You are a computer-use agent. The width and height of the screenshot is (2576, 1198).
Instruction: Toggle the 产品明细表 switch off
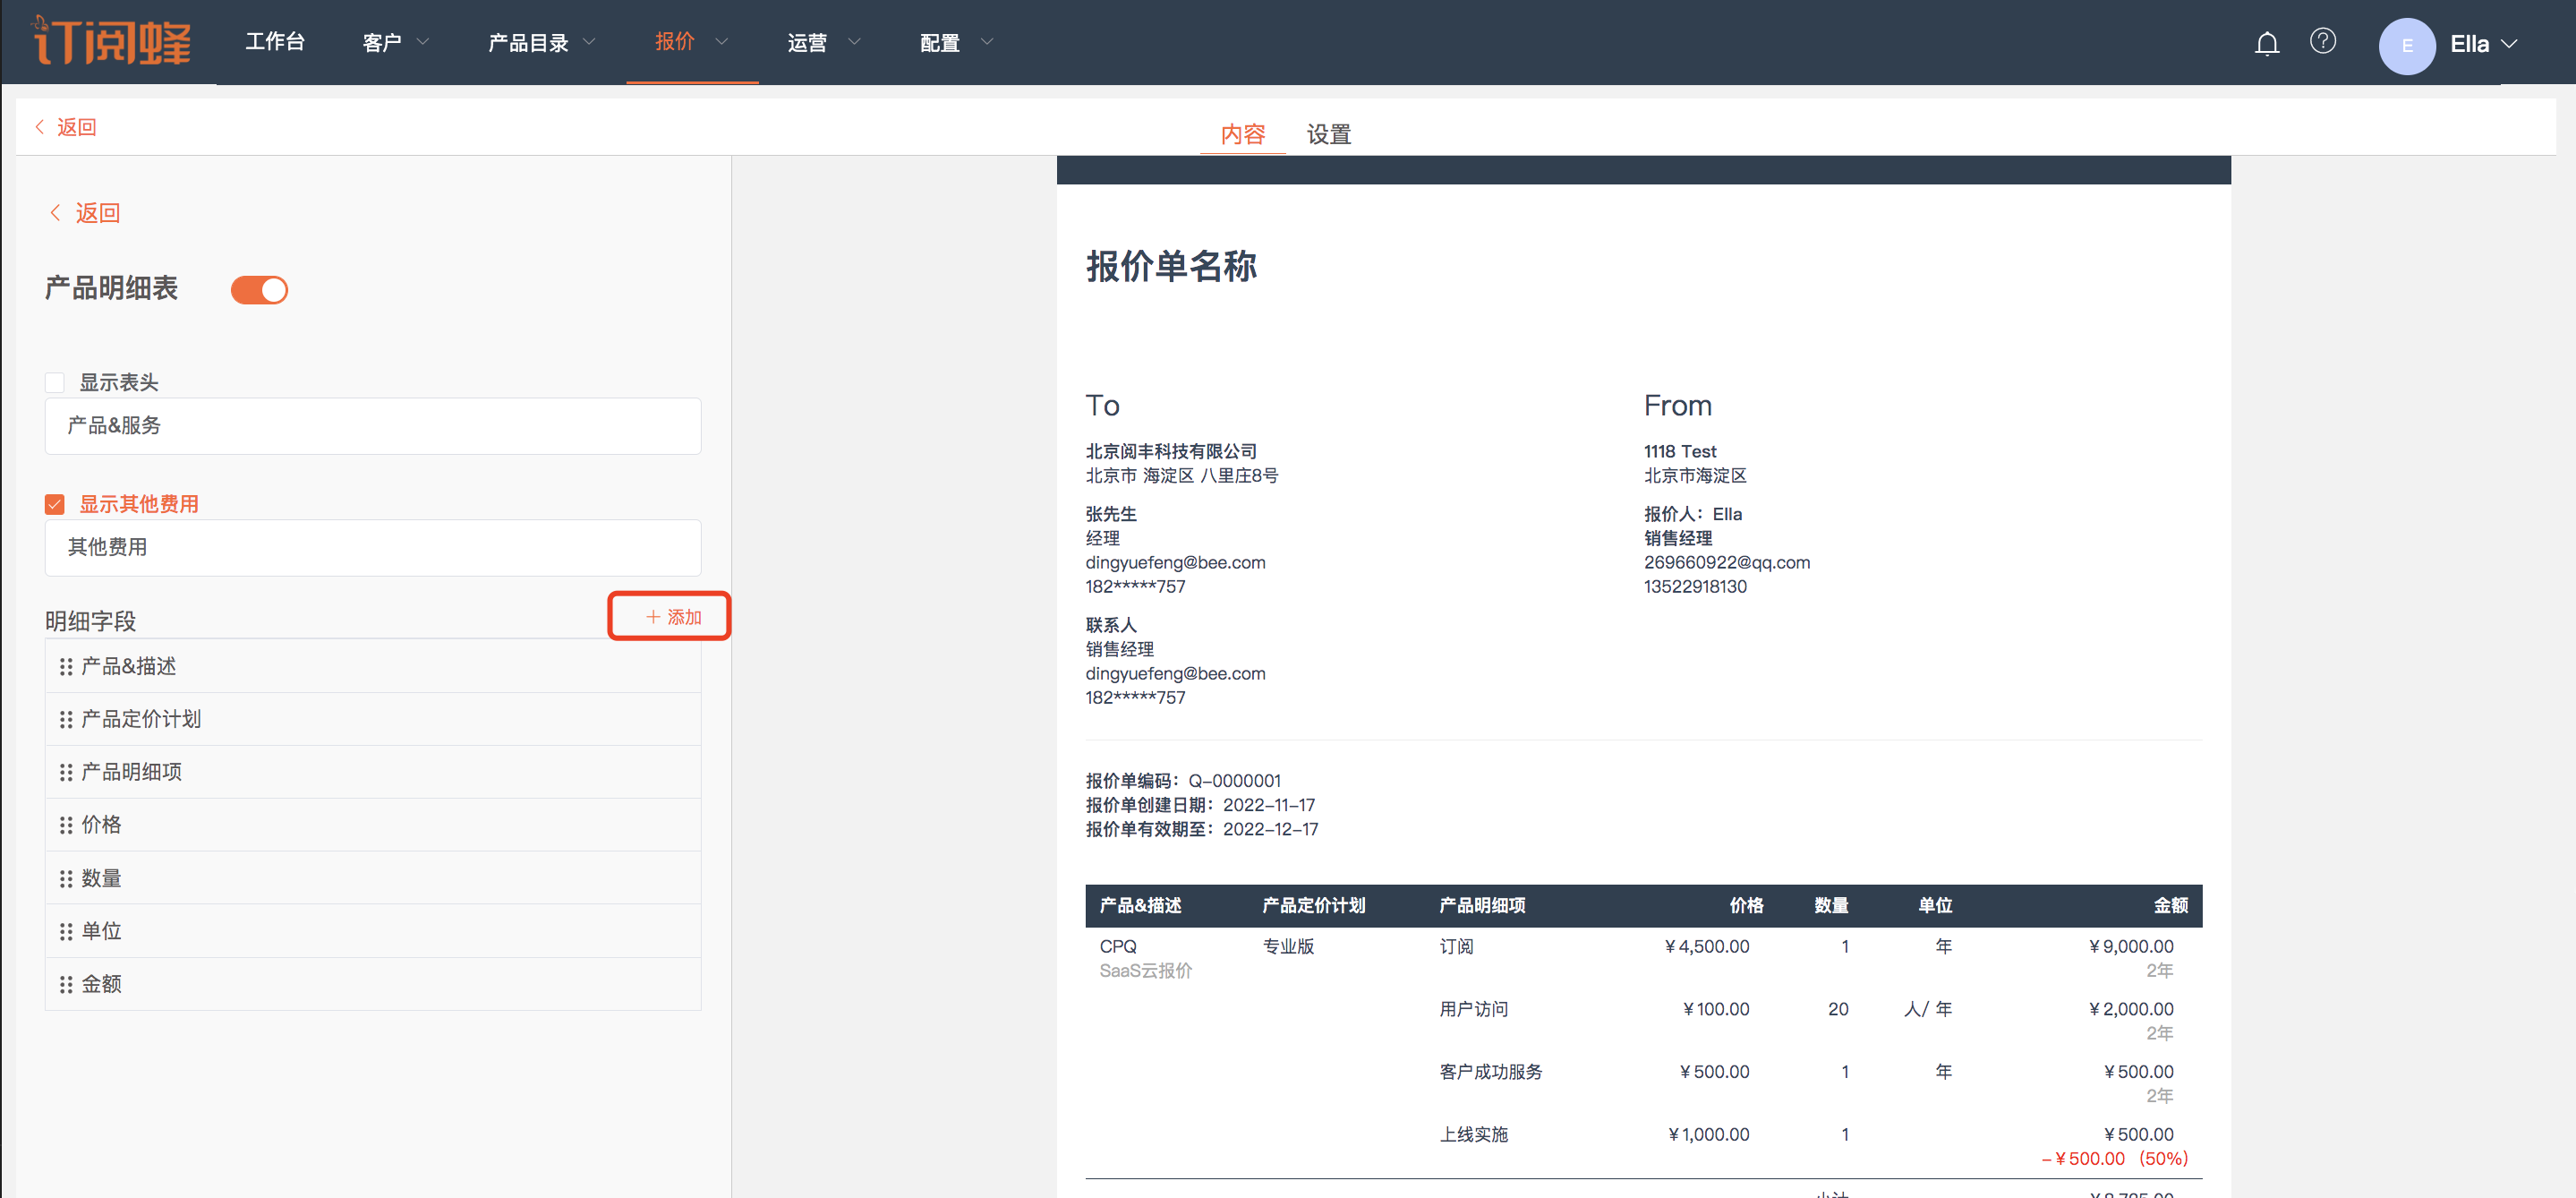259,290
